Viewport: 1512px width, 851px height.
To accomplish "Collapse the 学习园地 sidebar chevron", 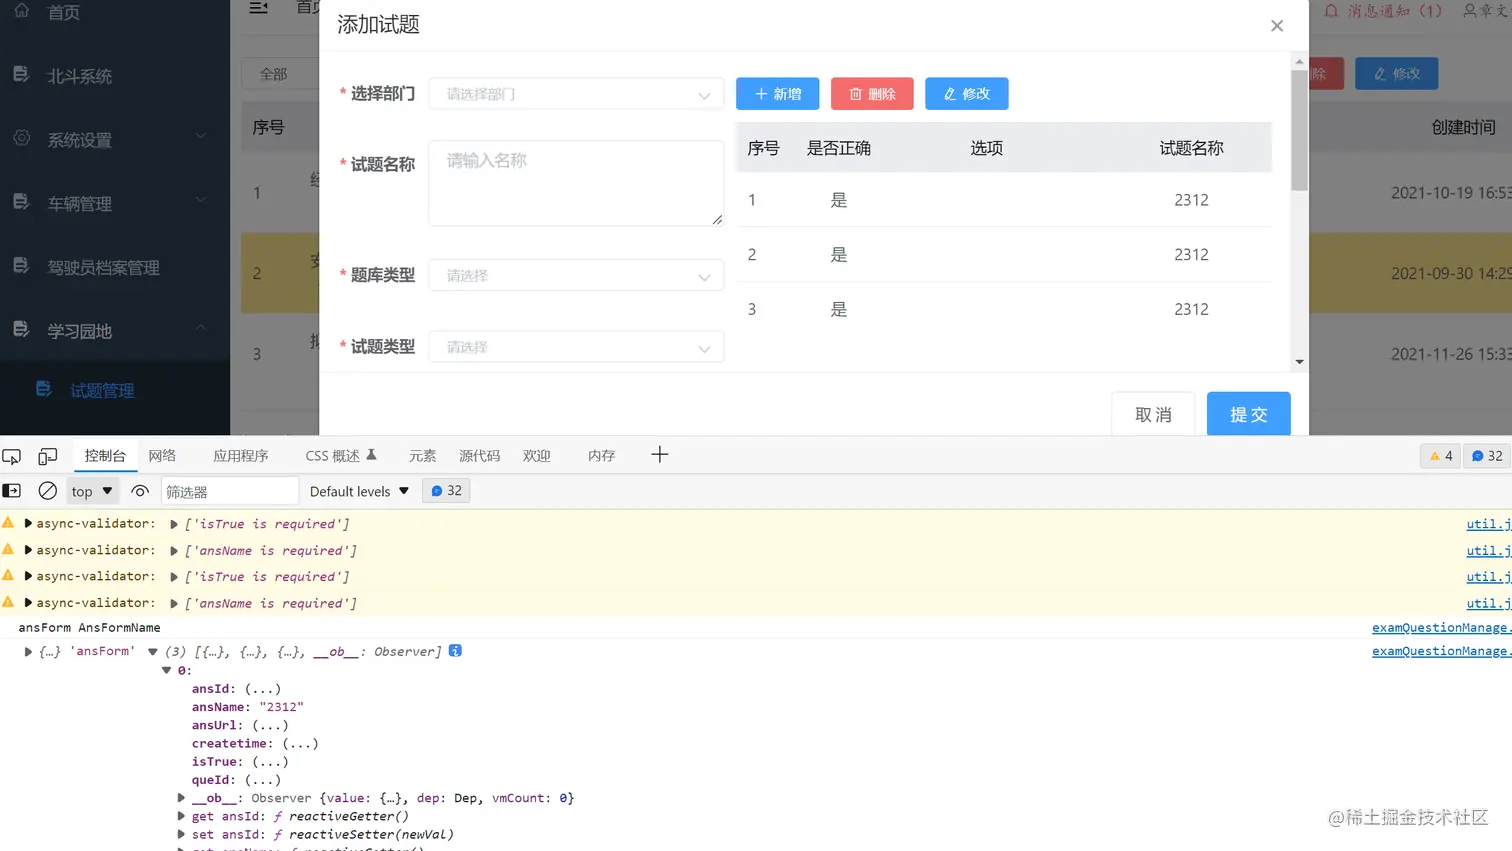I will coord(201,328).
